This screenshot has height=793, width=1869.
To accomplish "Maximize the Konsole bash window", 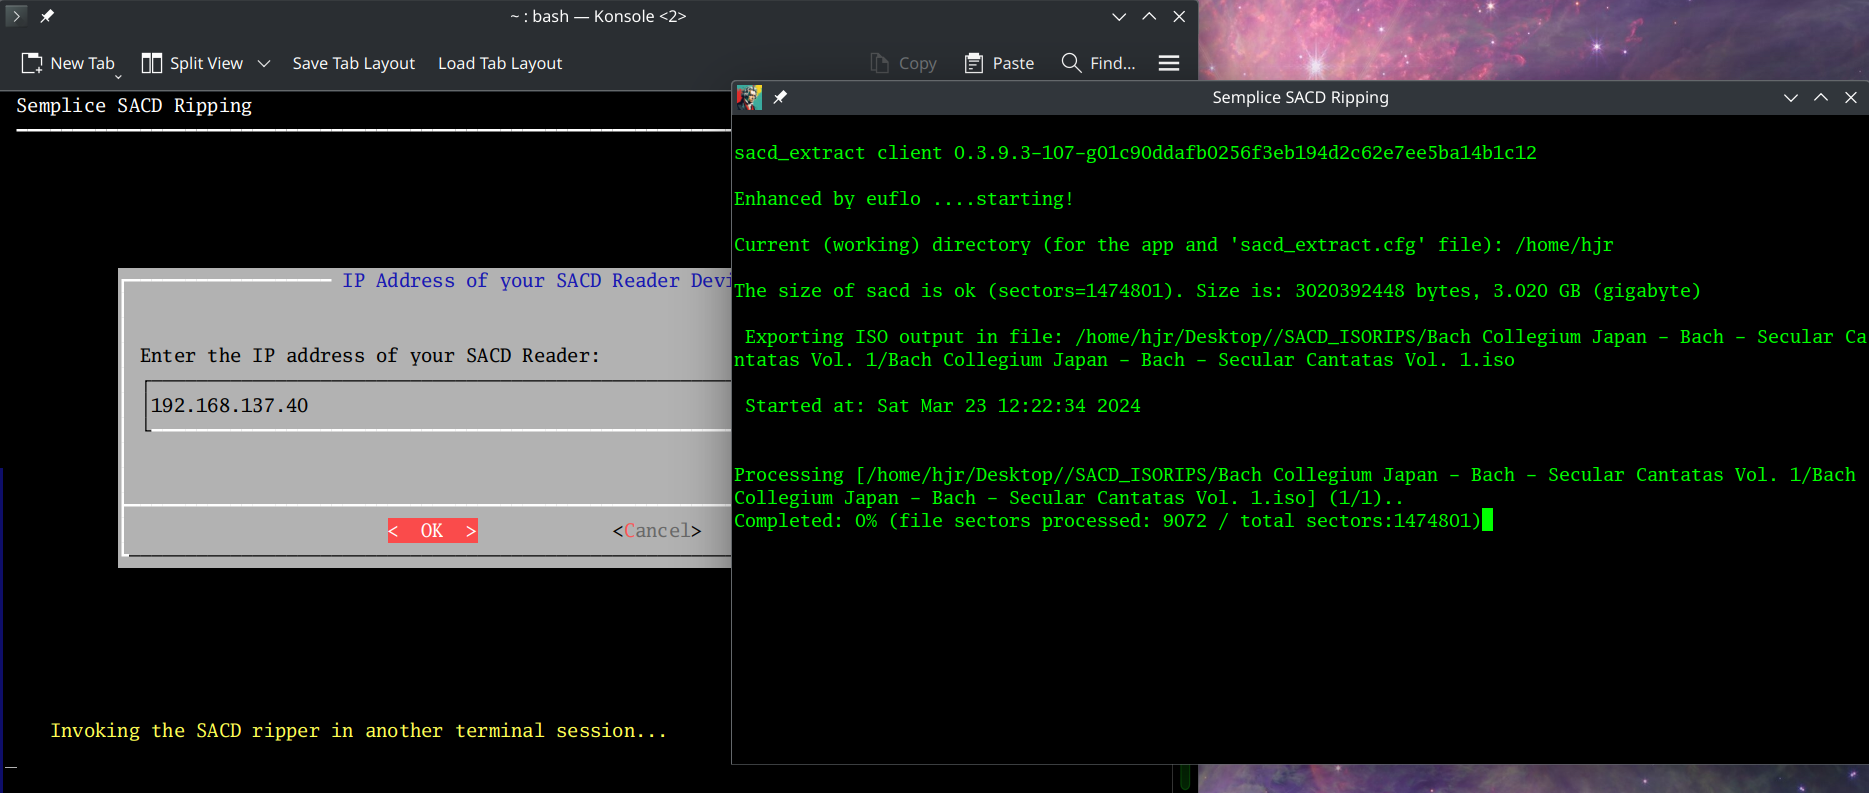I will click(x=1149, y=16).
